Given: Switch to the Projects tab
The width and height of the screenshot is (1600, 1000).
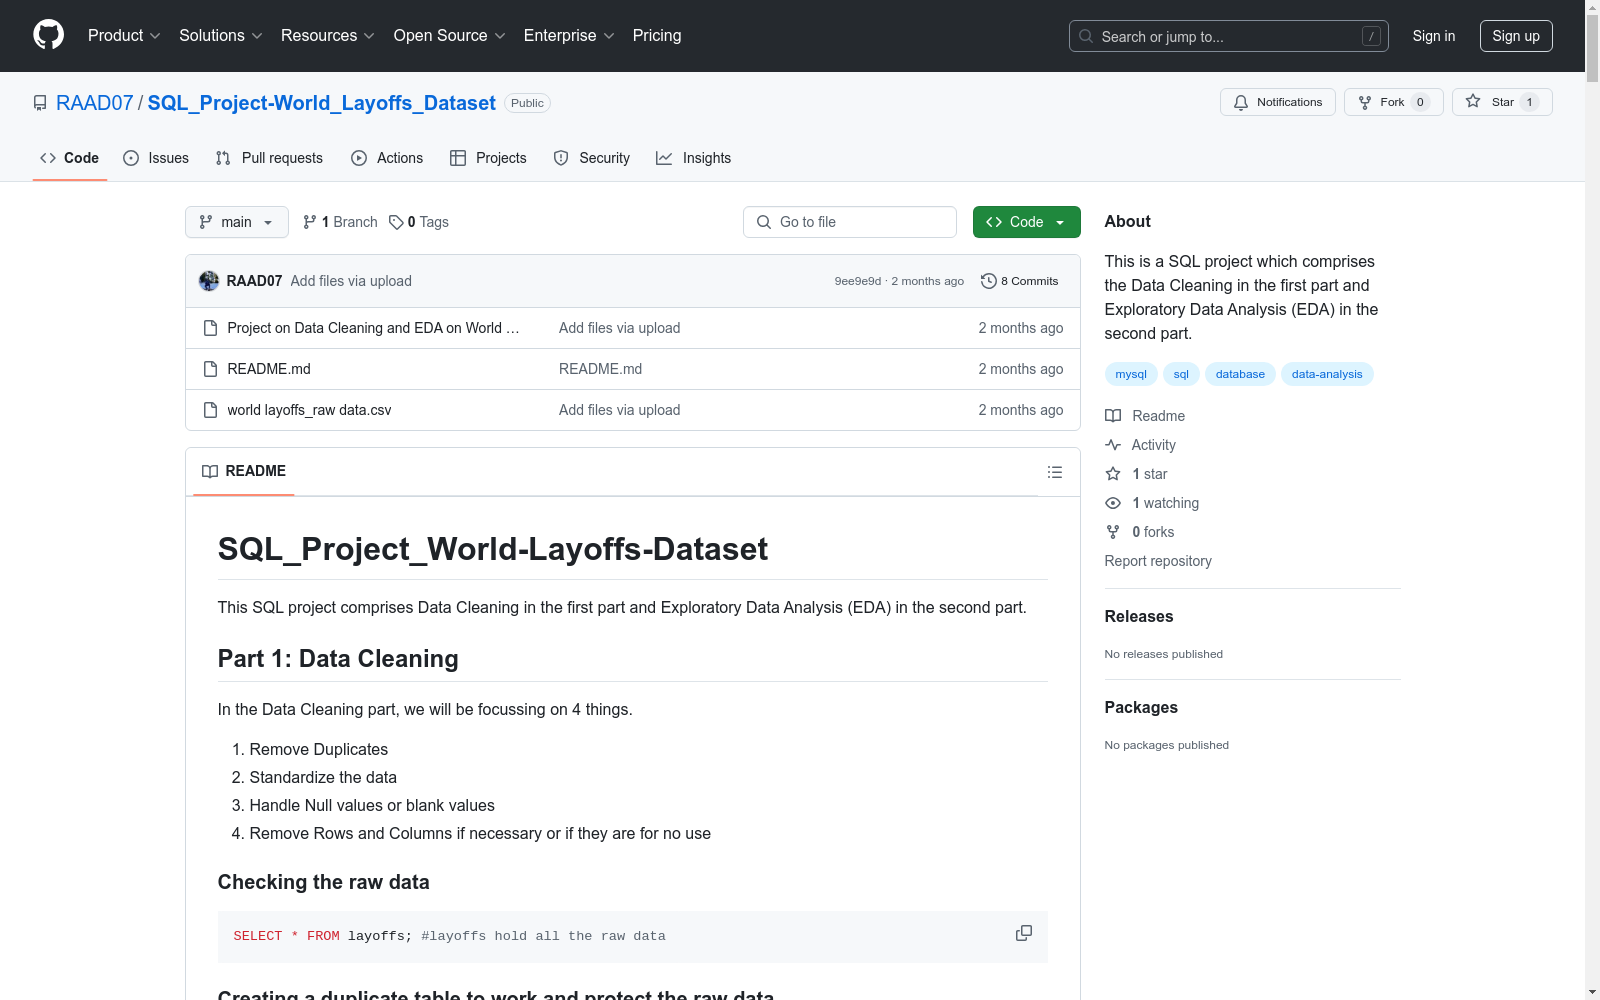Looking at the screenshot, I should click(488, 158).
